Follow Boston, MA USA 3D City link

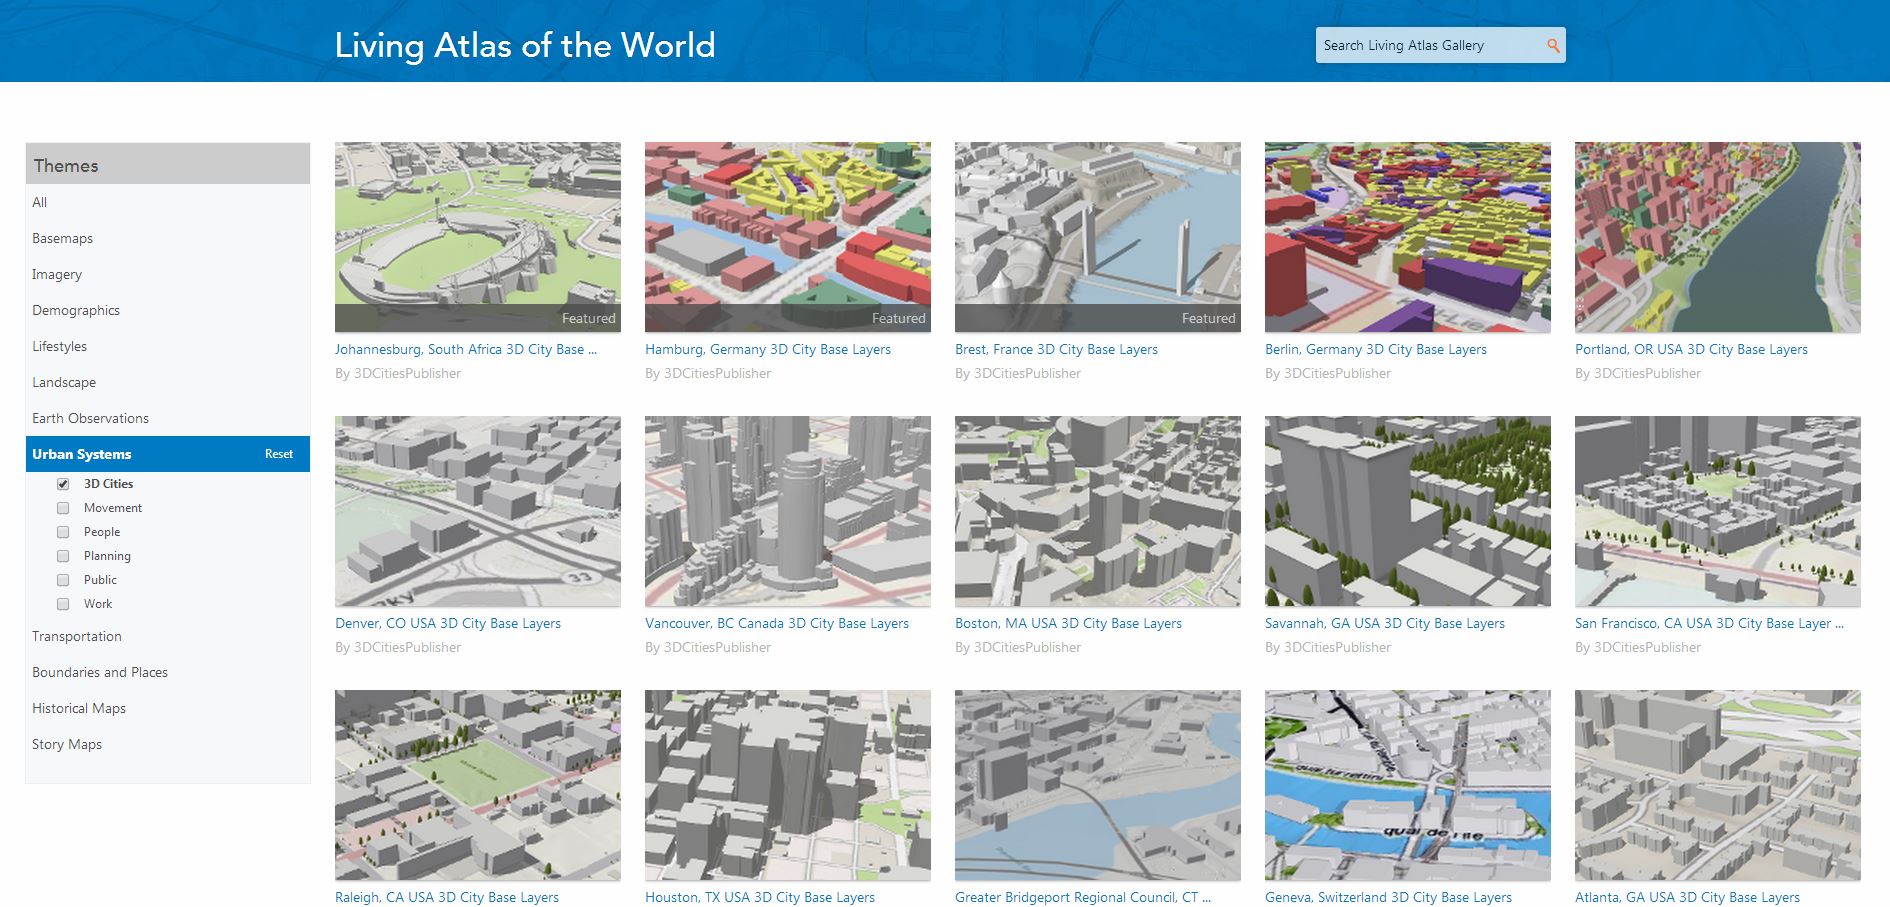pyautogui.click(x=1068, y=623)
